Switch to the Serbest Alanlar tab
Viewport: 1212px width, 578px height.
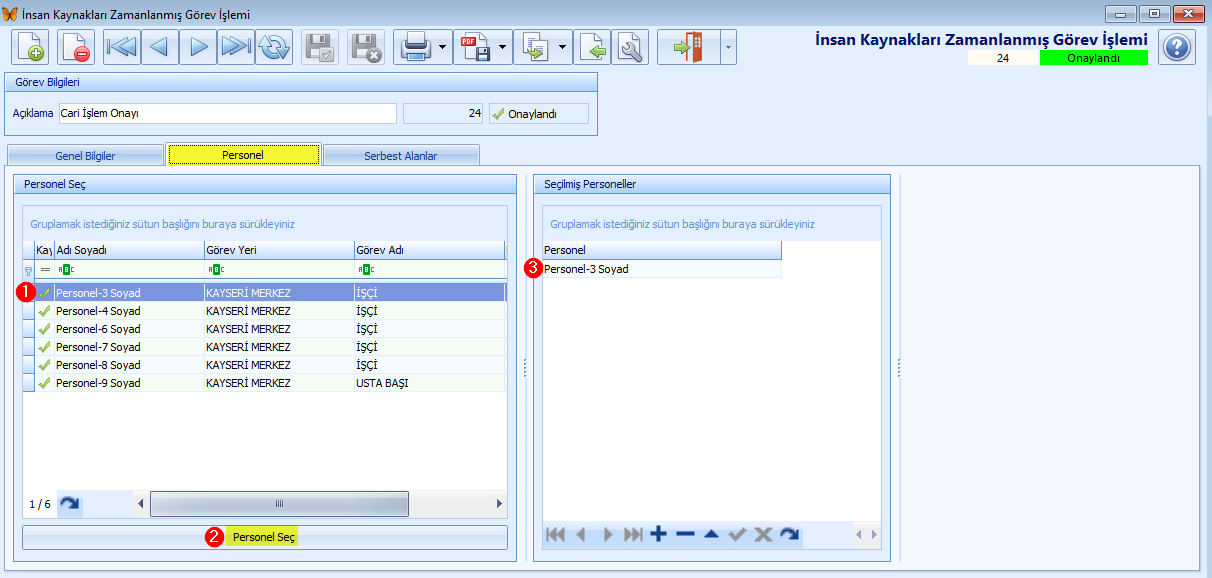pos(401,156)
